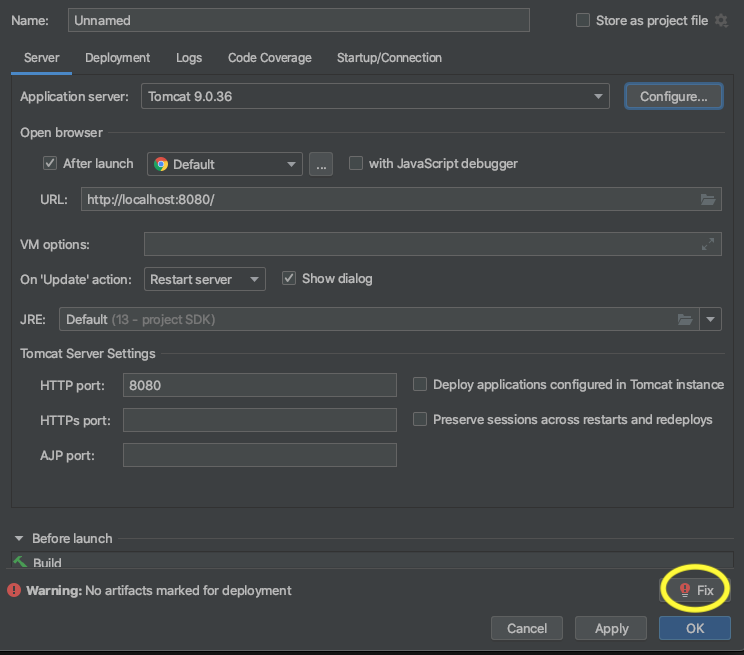Open the folder browse icon in URL field

[x=708, y=199]
